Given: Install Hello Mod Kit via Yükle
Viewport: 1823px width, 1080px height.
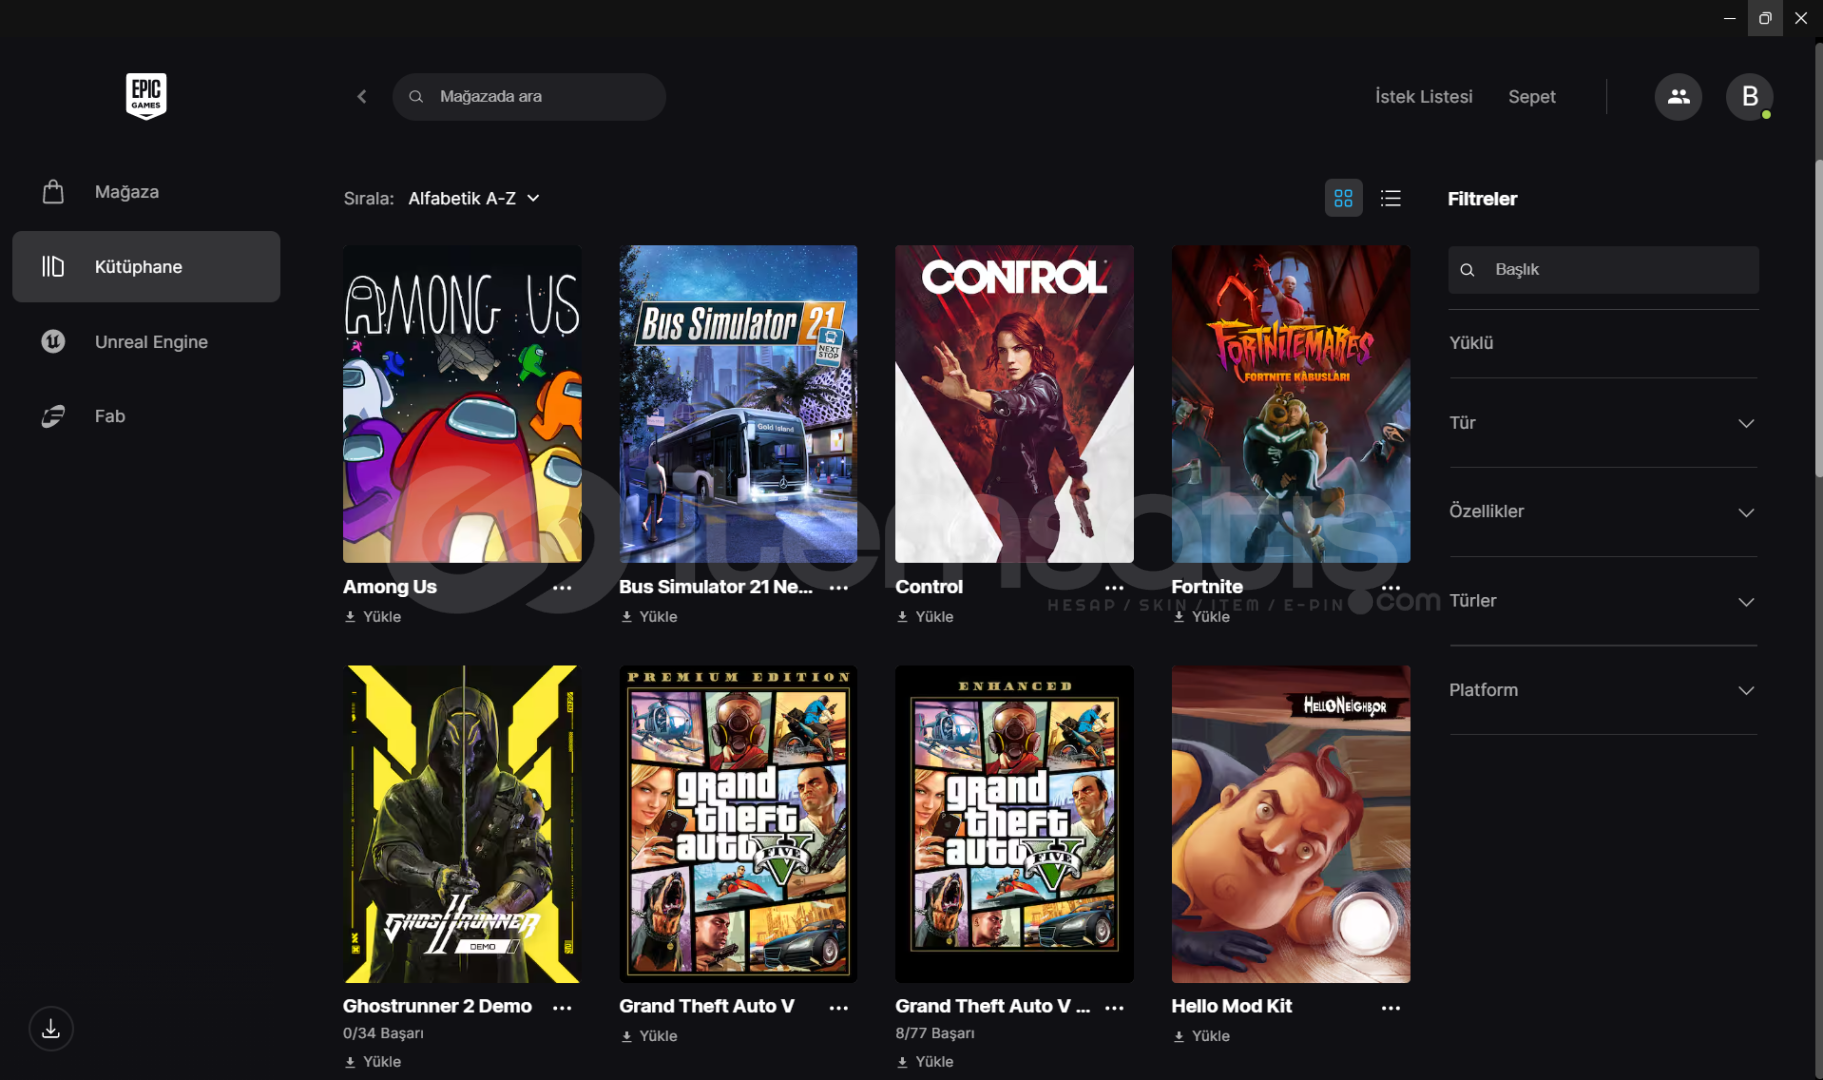Looking at the screenshot, I should point(1201,1036).
